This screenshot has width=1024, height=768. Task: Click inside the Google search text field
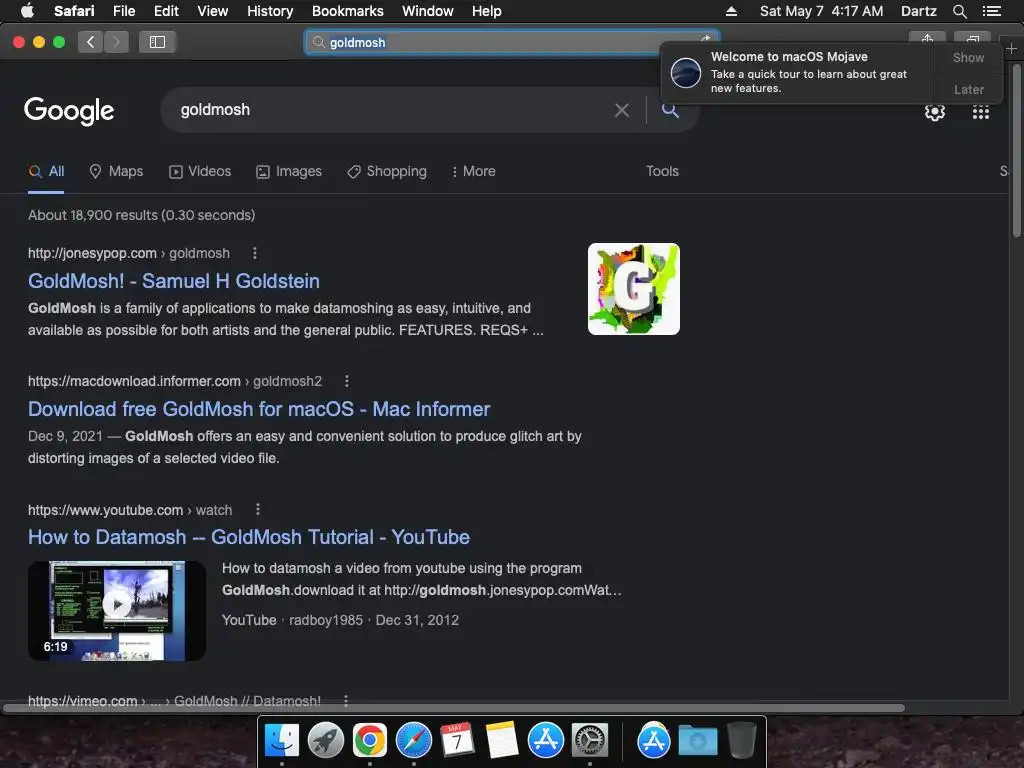coord(392,110)
